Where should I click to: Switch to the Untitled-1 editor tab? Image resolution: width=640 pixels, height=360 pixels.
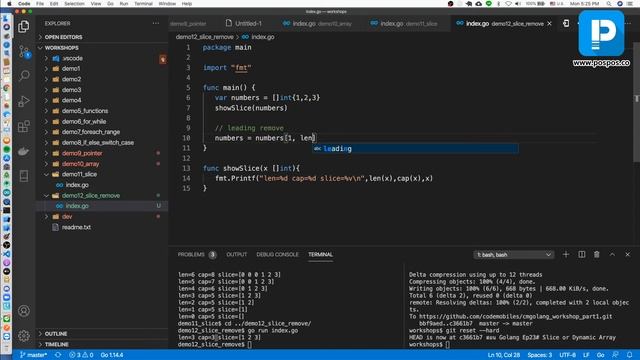point(243,24)
